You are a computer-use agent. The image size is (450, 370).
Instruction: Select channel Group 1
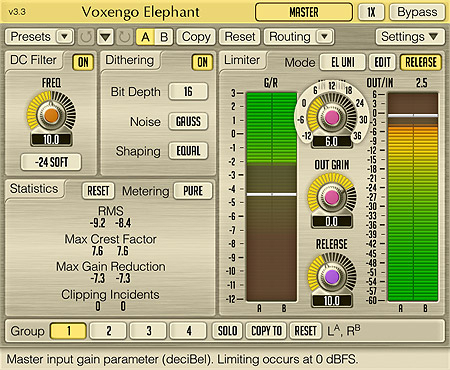(68, 331)
